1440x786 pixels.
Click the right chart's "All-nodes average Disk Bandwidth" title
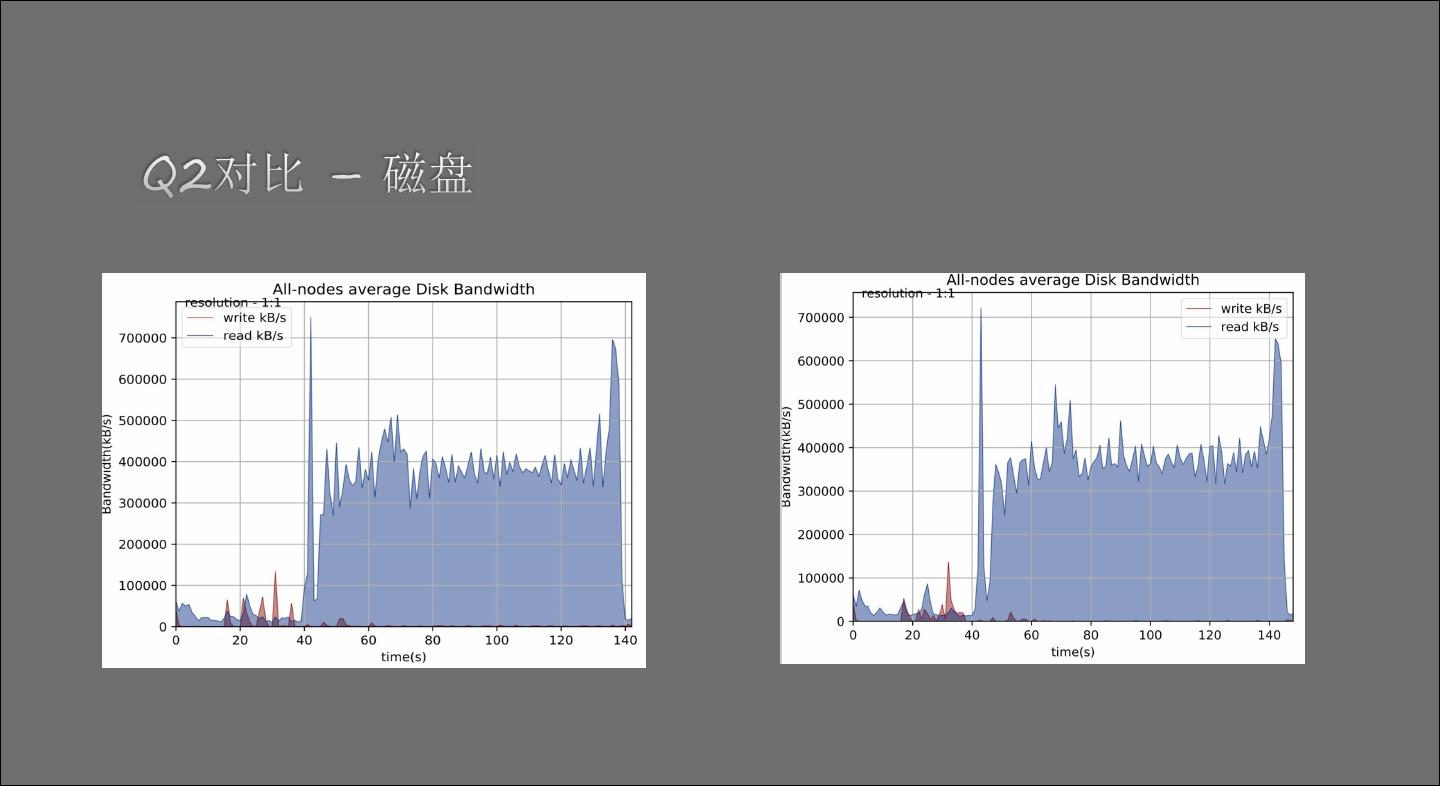pos(1072,280)
